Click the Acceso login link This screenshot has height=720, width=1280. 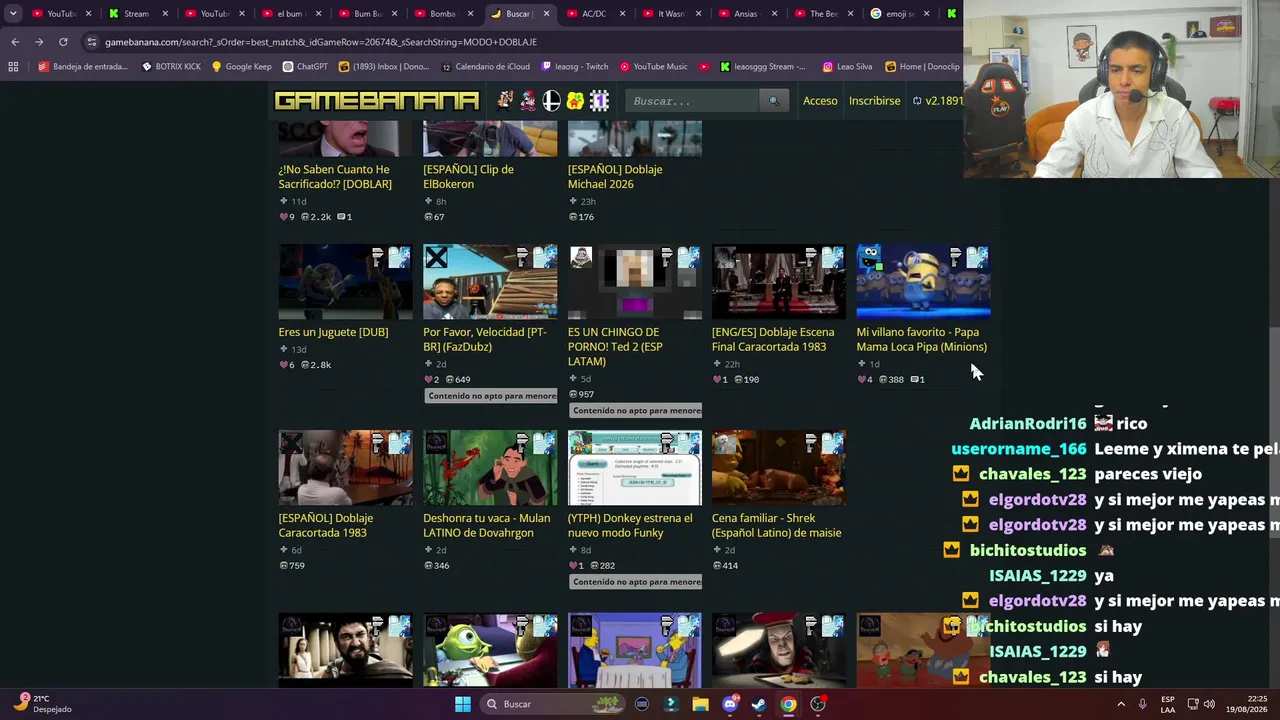tap(820, 101)
